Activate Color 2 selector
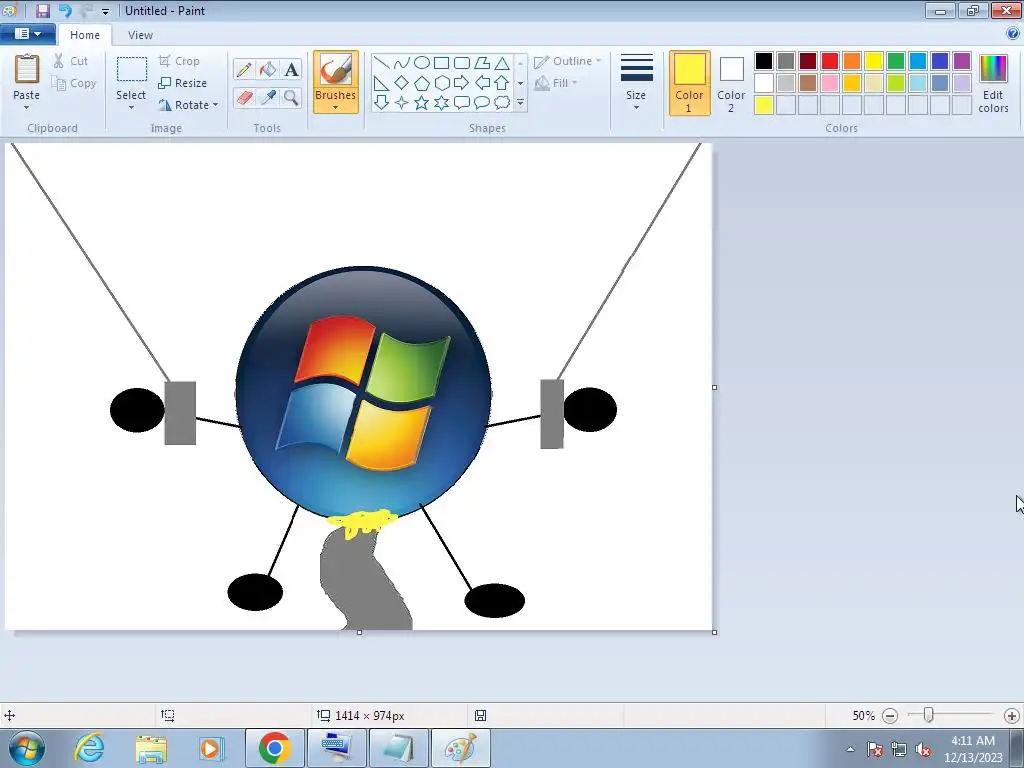The image size is (1024, 768). (x=731, y=83)
